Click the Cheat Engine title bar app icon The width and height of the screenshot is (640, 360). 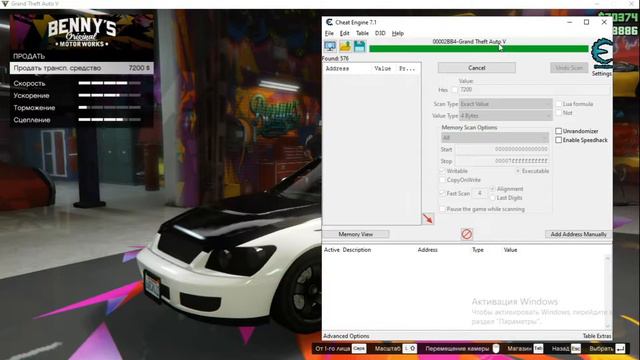pos(329,22)
